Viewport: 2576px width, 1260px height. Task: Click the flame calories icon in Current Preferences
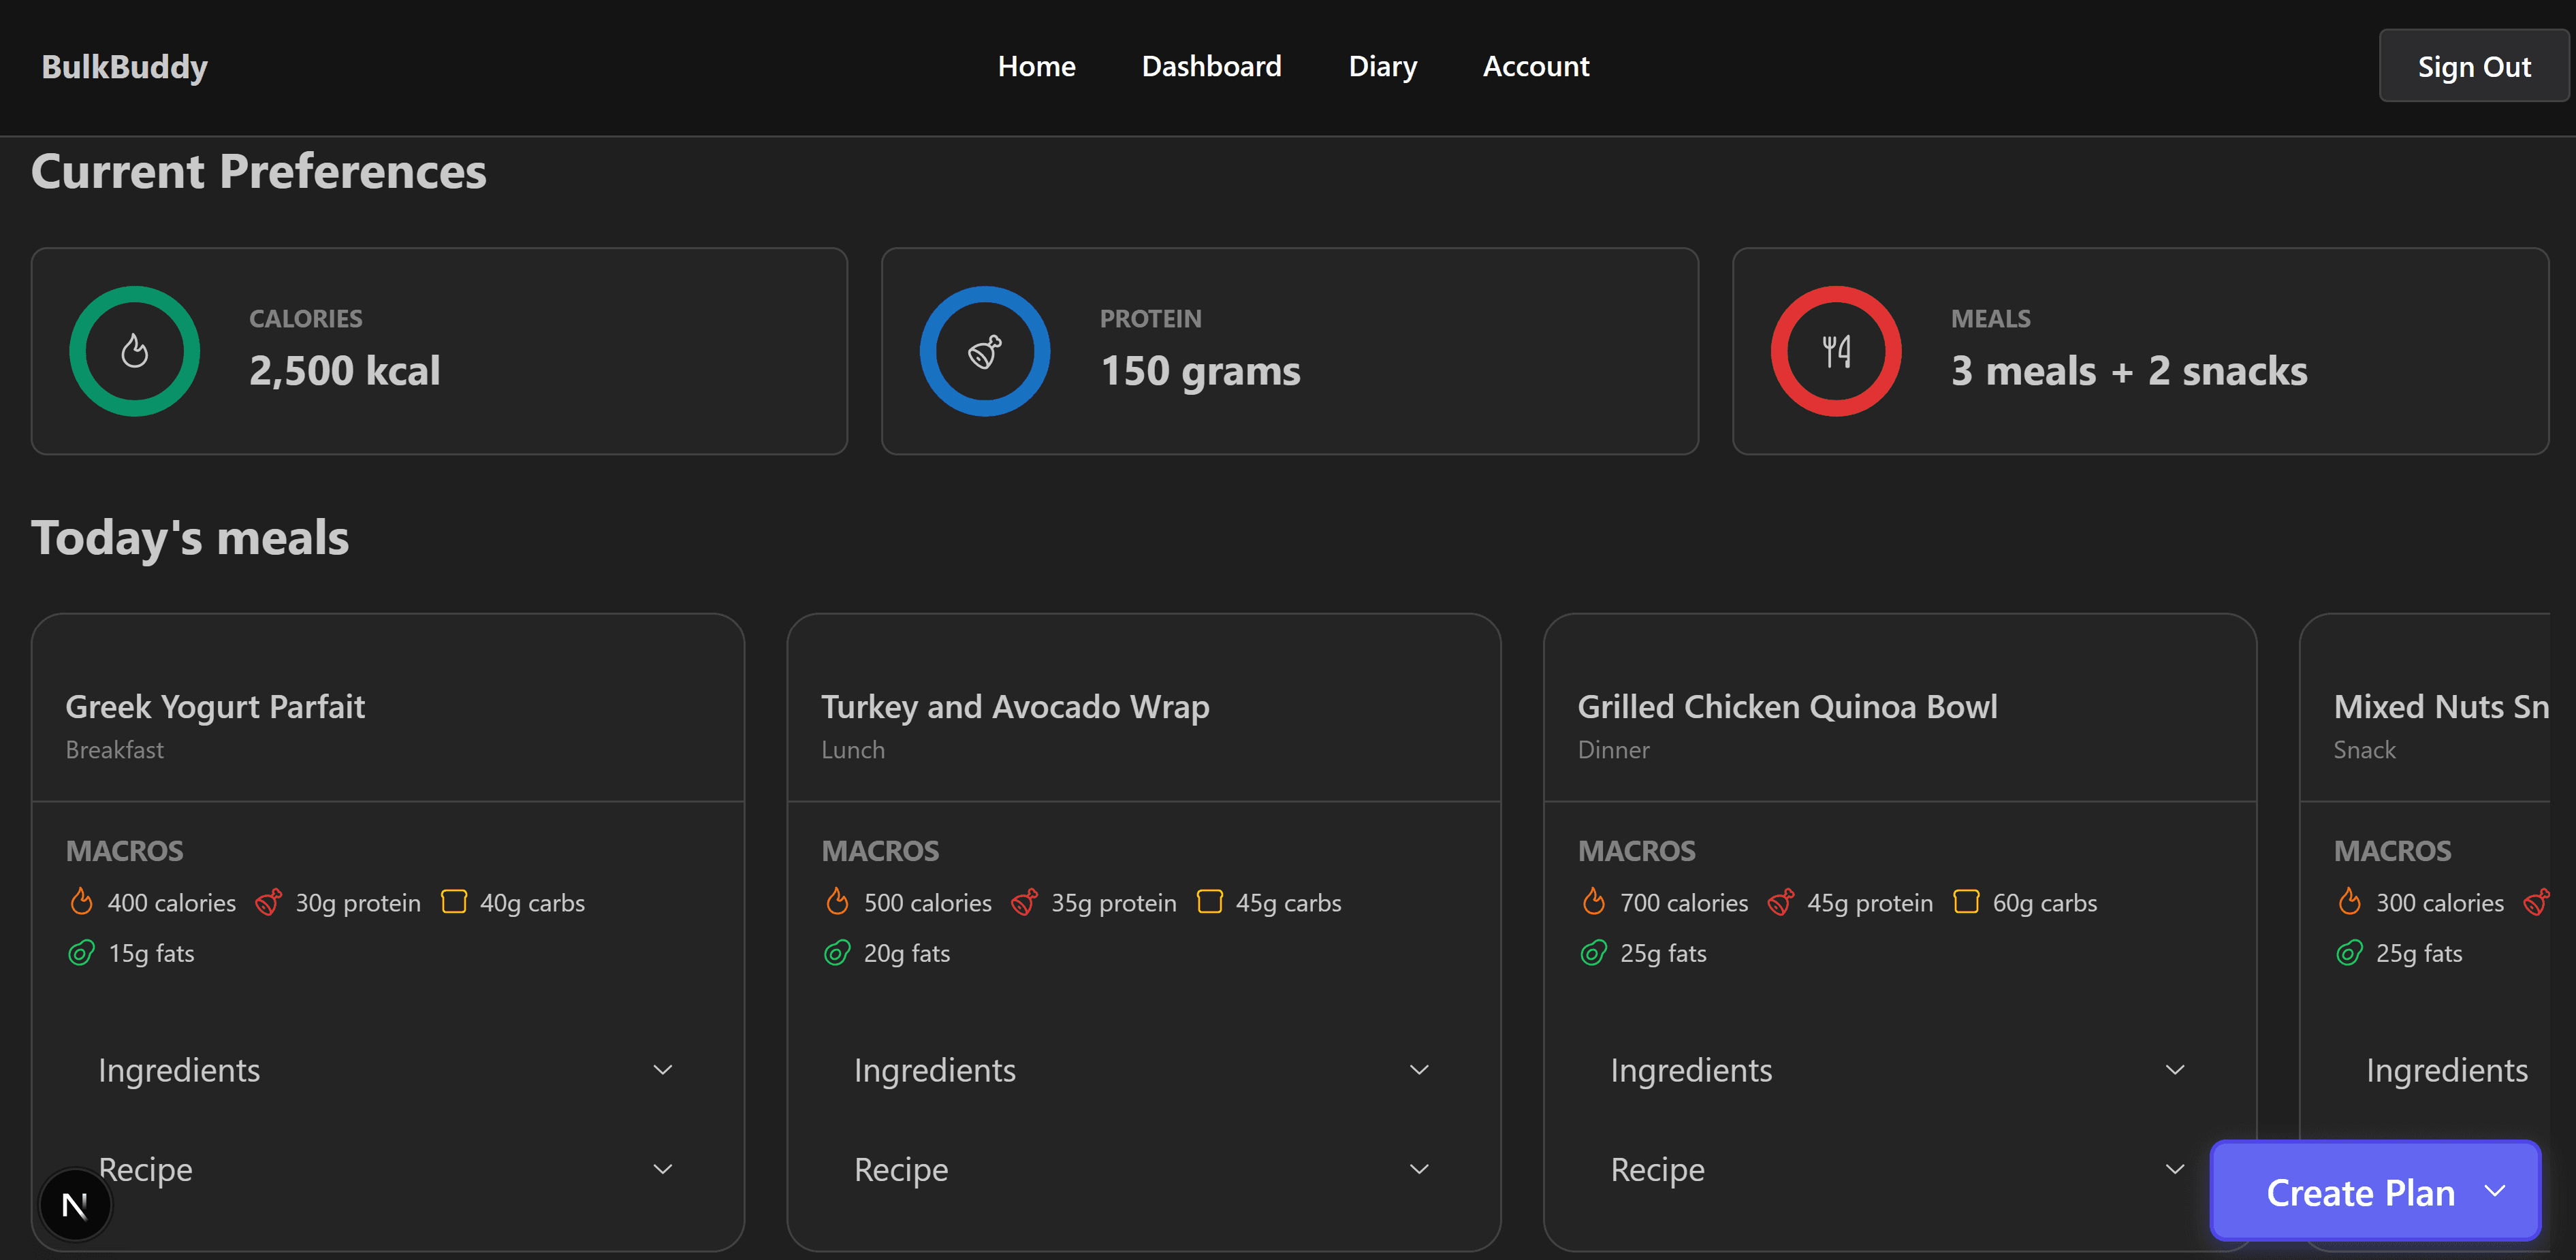coord(135,351)
